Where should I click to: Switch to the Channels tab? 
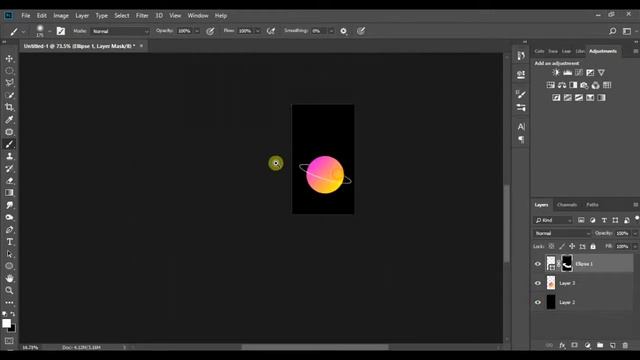(567, 205)
